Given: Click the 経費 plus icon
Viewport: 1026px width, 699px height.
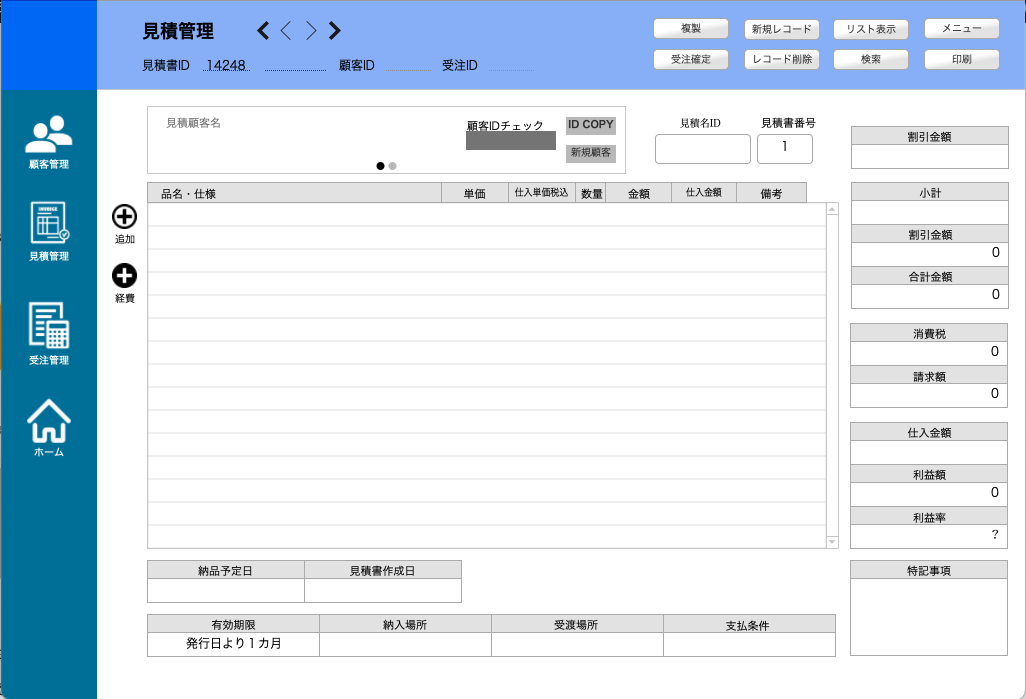Looking at the screenshot, I should coord(124,276).
